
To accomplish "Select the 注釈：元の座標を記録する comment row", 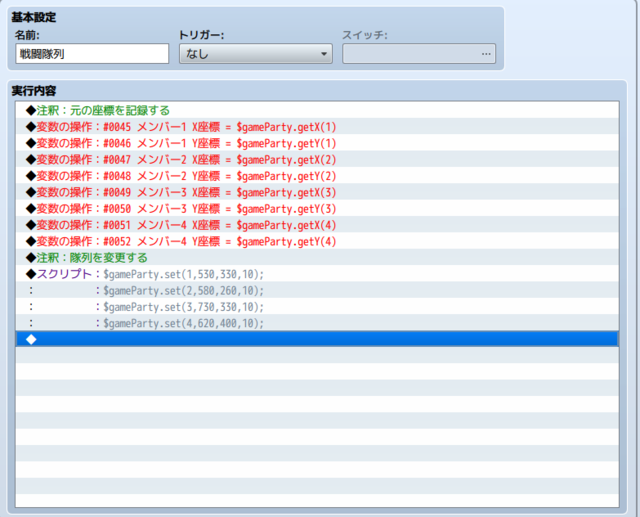I will point(317,110).
